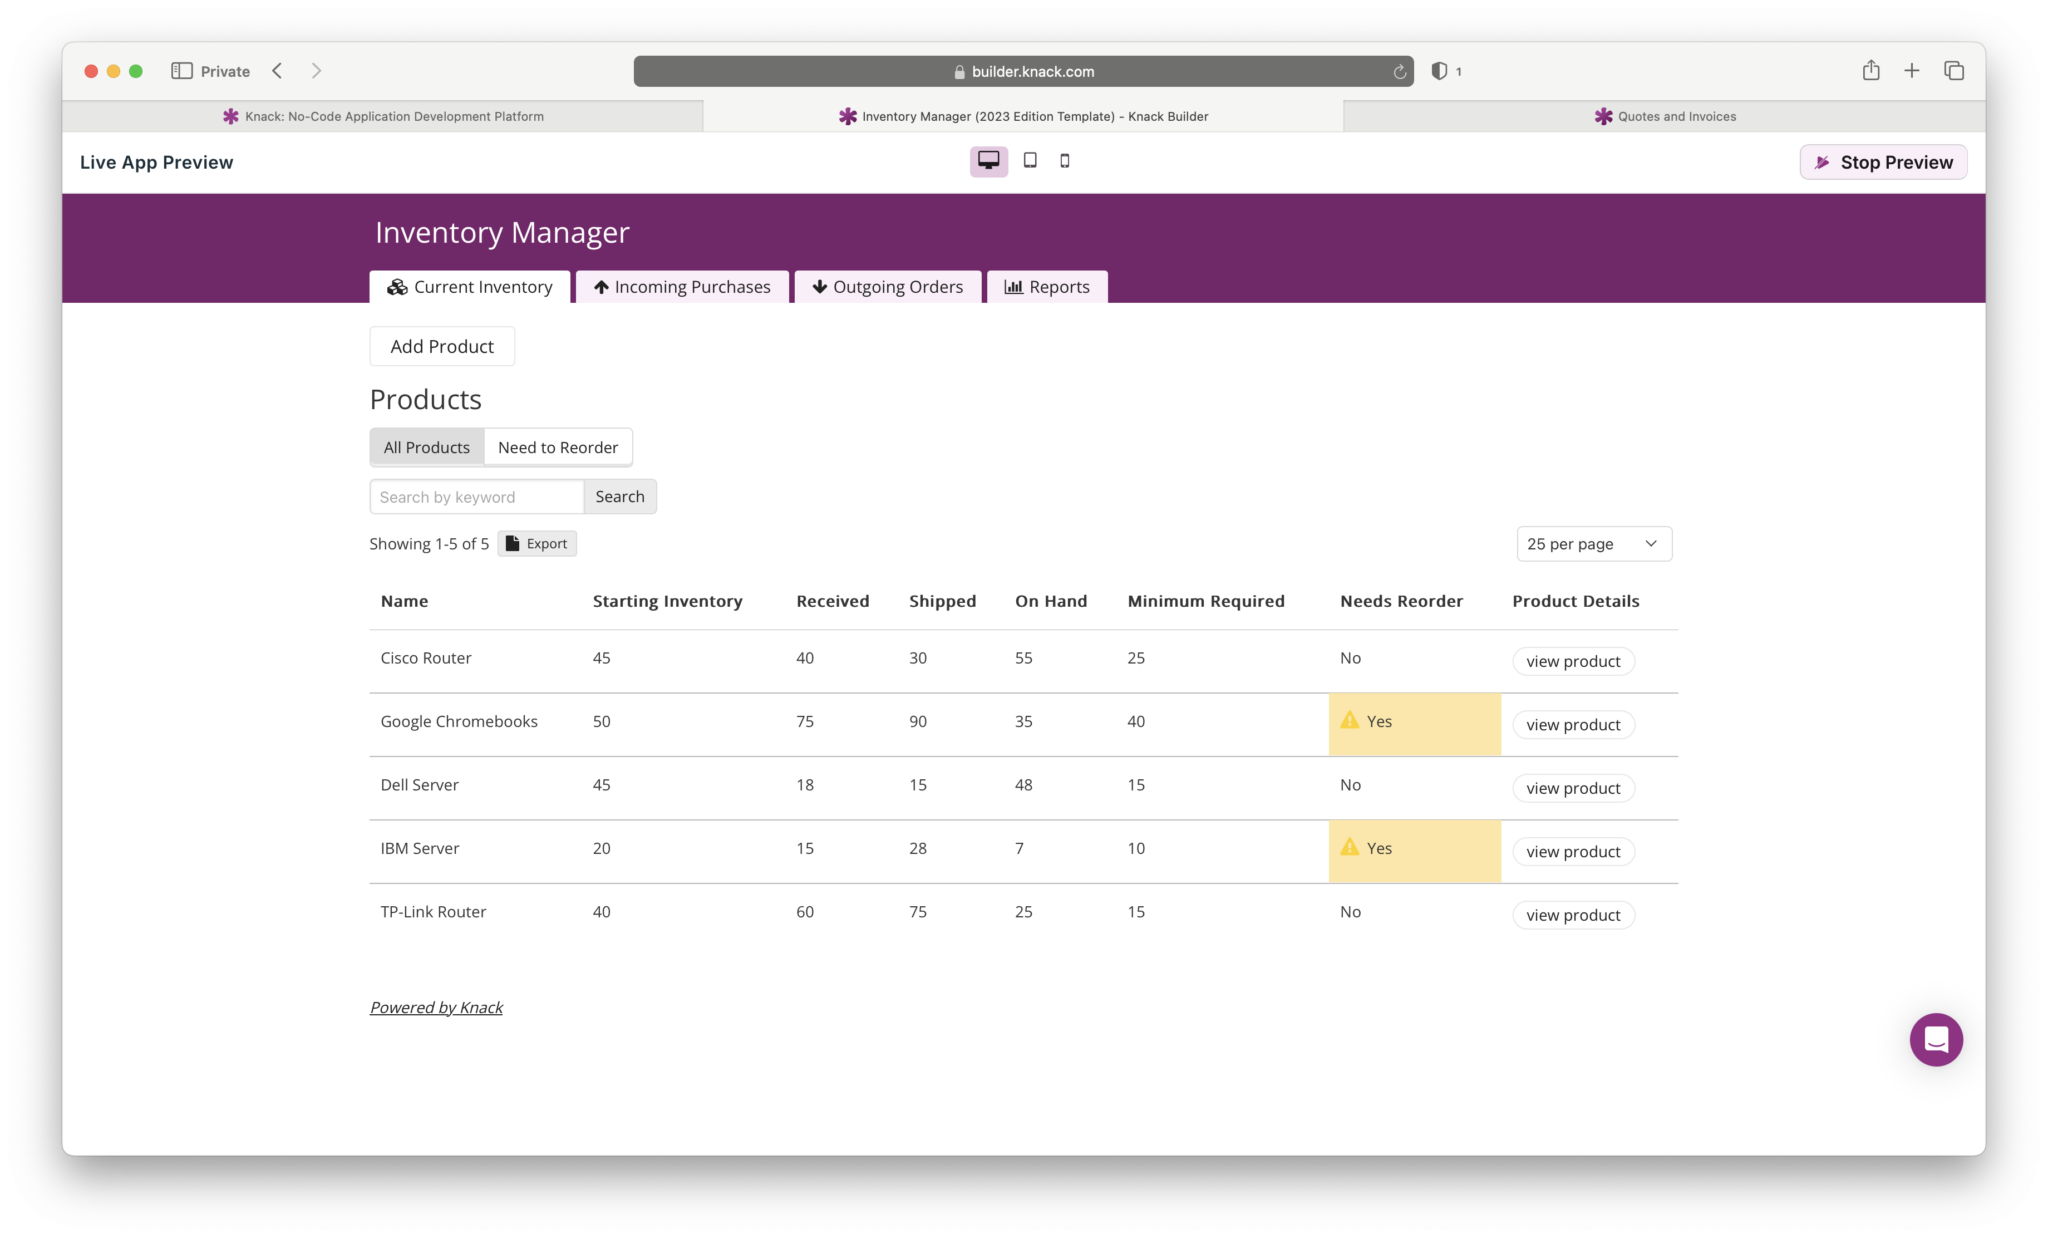Click Stop Preview button
The image size is (2048, 1238).
click(1883, 162)
